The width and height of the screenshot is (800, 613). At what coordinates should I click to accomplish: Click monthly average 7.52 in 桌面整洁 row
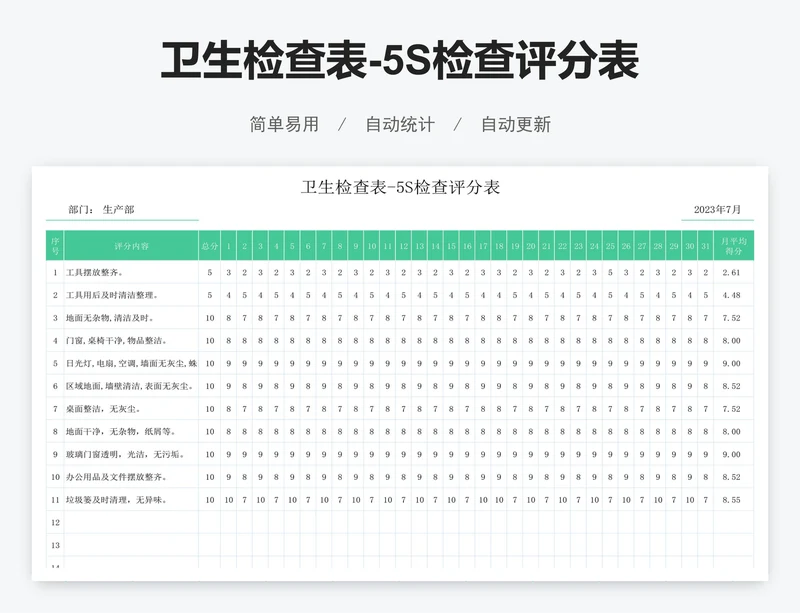[731, 409]
